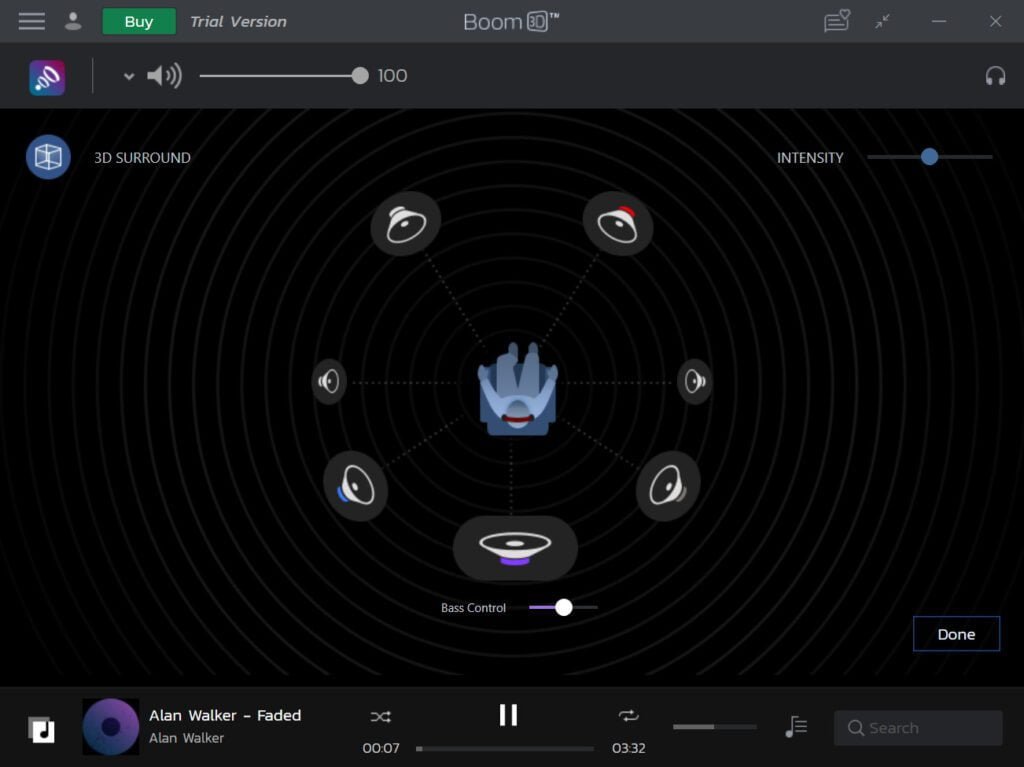
Task: Open the Boom effects app icon
Action: (x=47, y=77)
